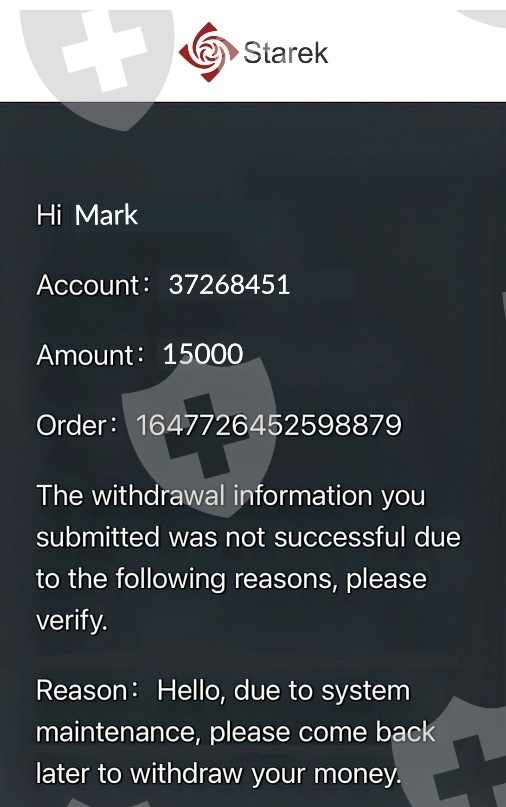The image size is (506, 807).
Task: Select order number 1647726452598879
Action: [268, 425]
